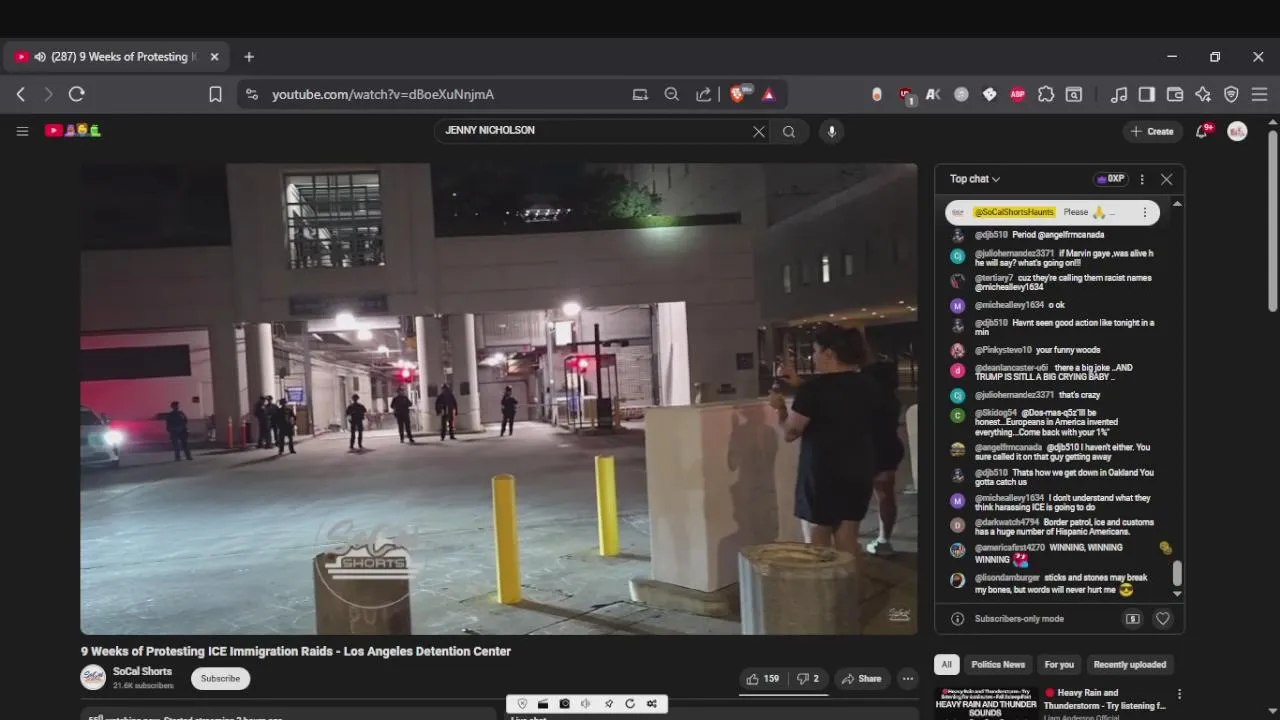Close the live chat panel
Screen dimensions: 1280x720
(1166, 179)
